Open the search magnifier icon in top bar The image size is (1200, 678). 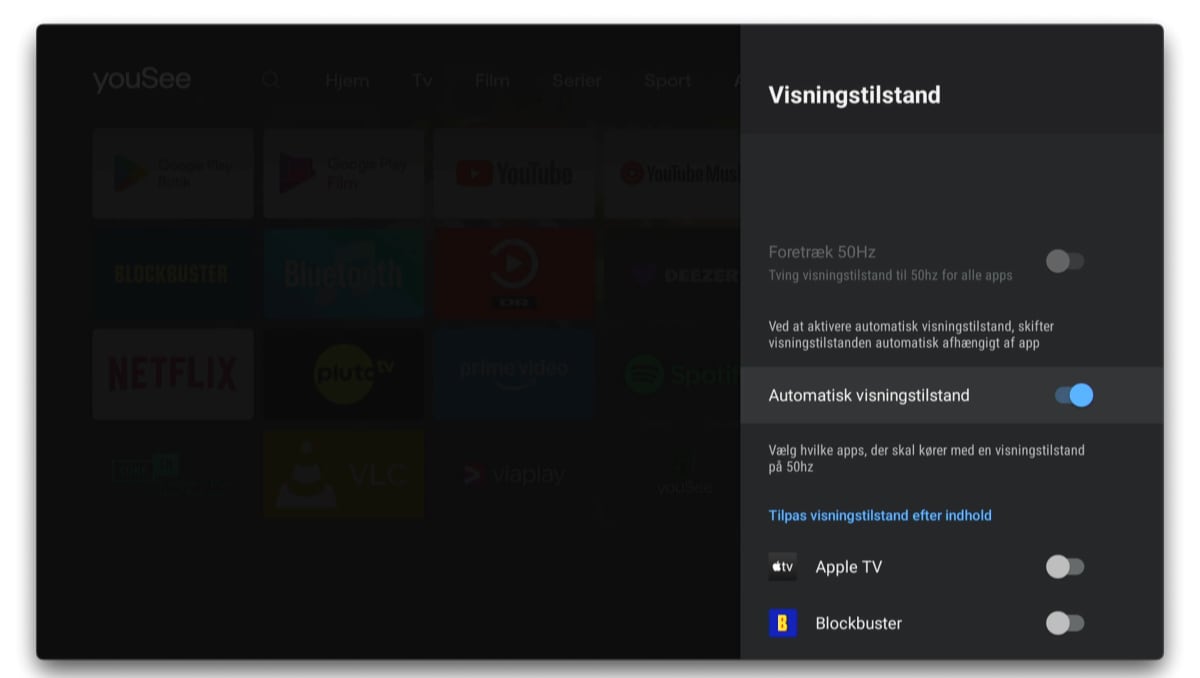(270, 80)
